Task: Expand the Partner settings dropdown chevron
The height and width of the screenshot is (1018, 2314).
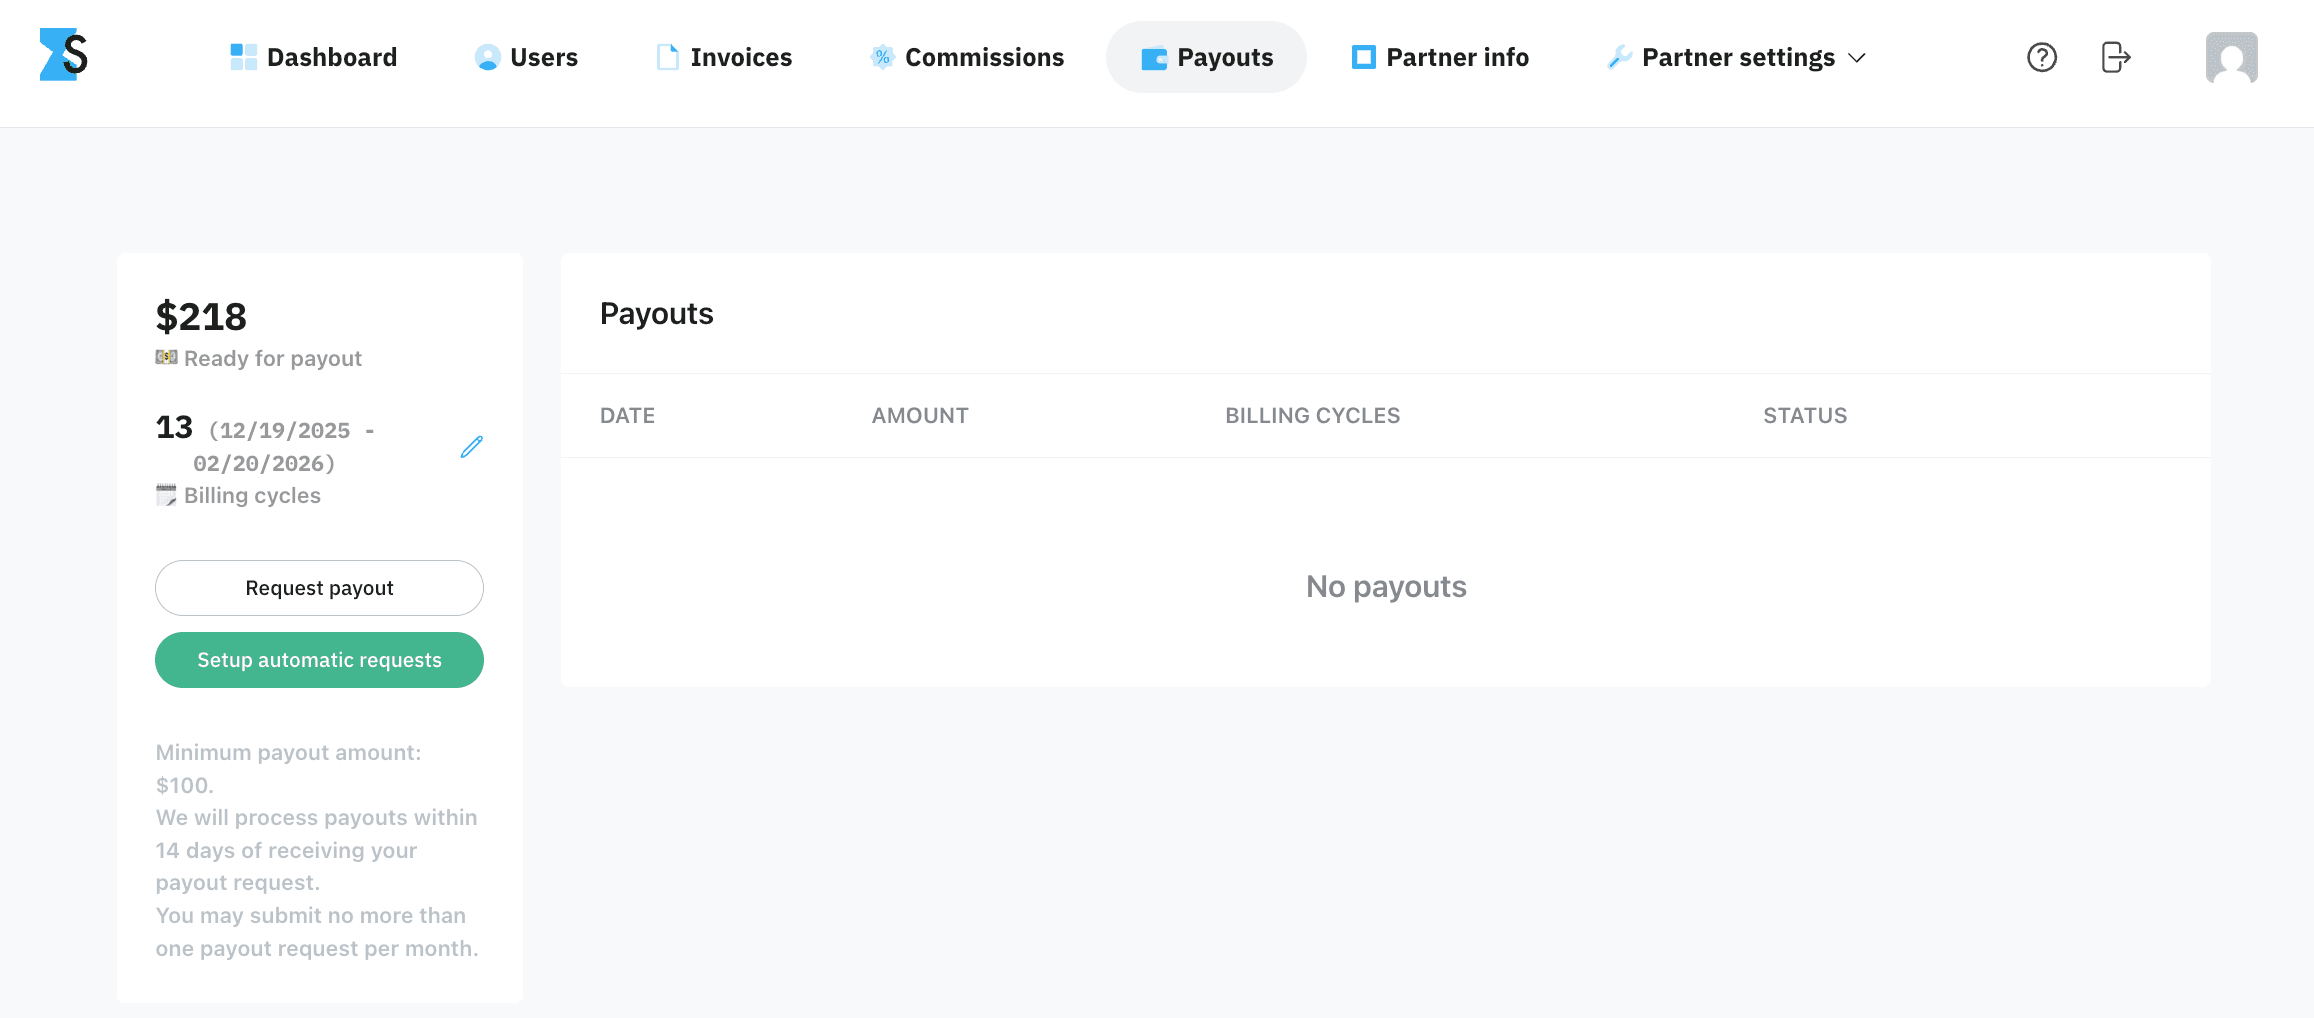Action: (1858, 58)
